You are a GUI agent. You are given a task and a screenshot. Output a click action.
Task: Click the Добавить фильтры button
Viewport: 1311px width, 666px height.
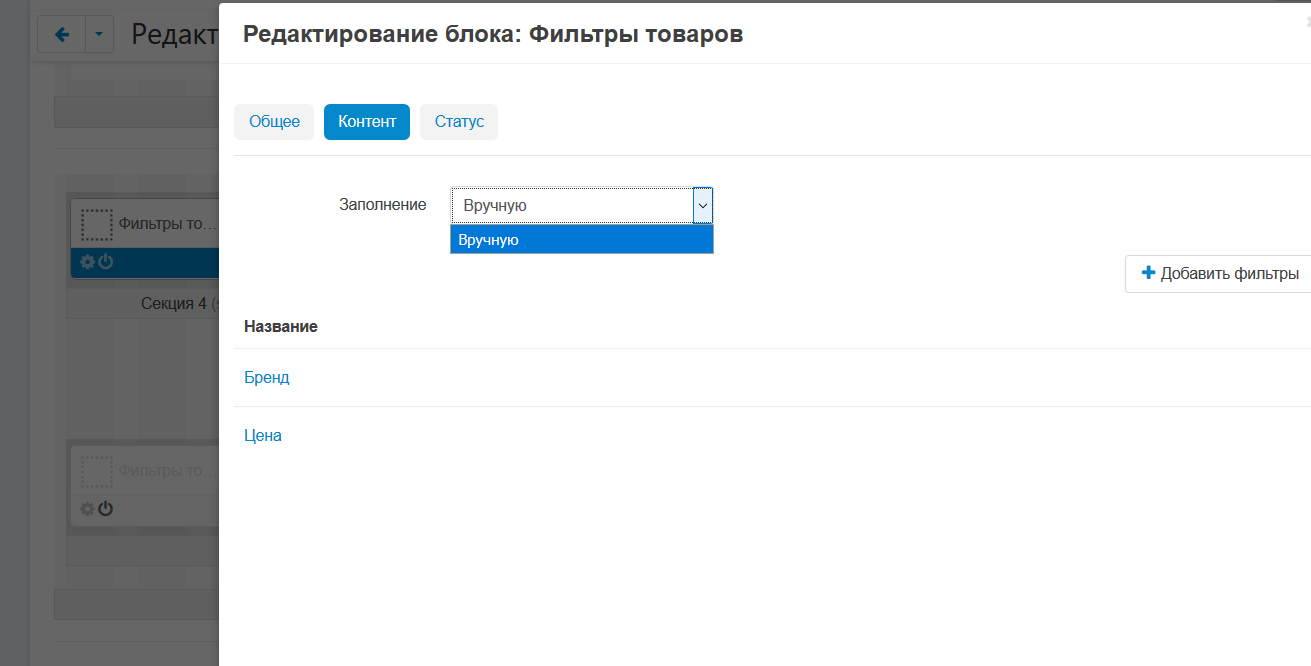(1219, 273)
